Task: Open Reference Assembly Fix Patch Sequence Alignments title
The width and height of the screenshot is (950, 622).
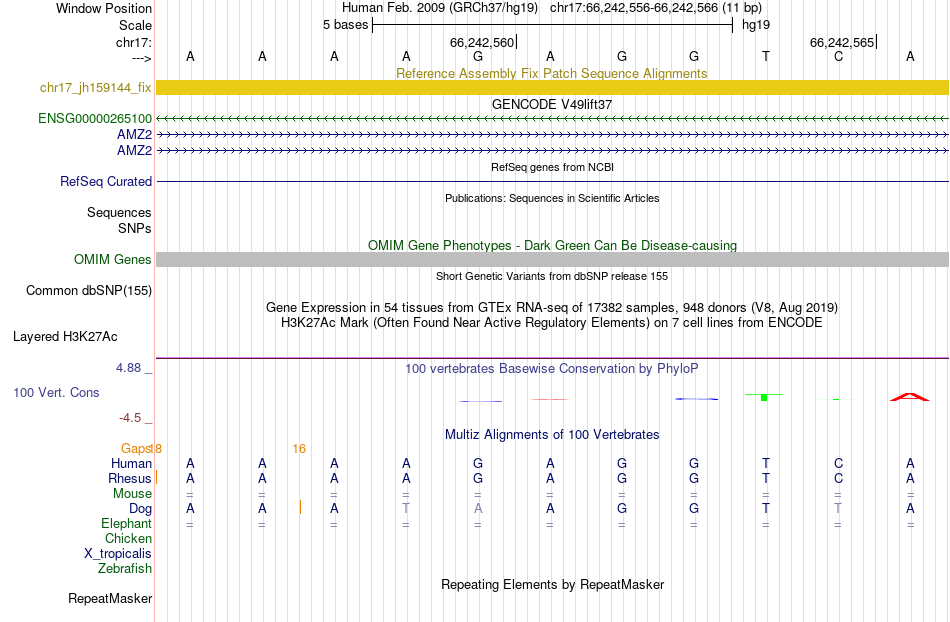Action: coord(551,73)
